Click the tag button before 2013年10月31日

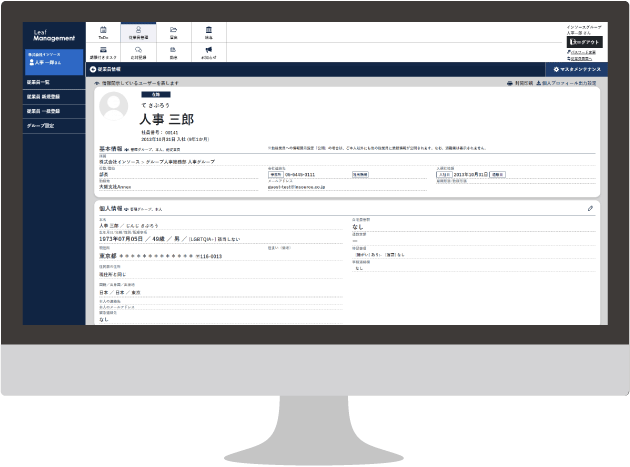point(444,174)
